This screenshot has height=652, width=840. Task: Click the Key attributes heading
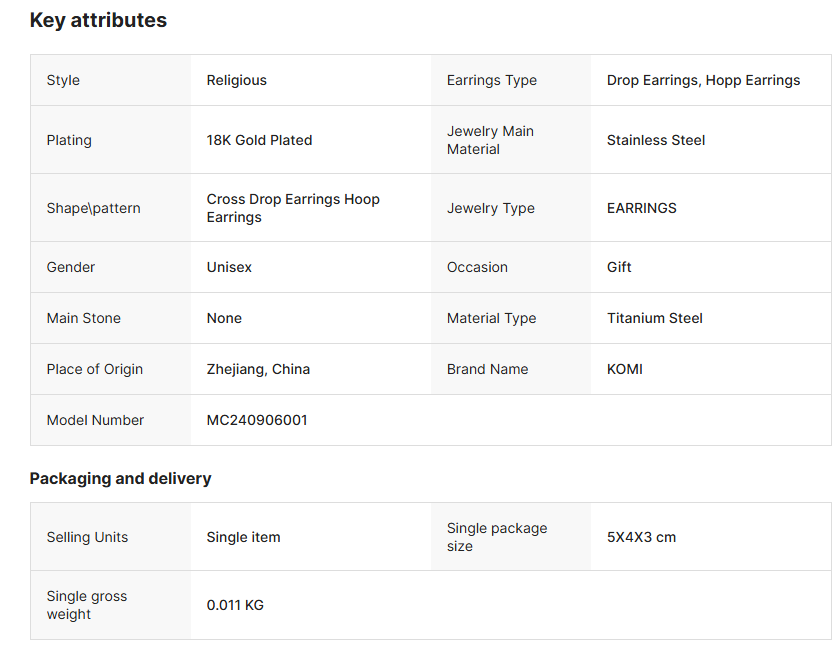pyautogui.click(x=98, y=20)
